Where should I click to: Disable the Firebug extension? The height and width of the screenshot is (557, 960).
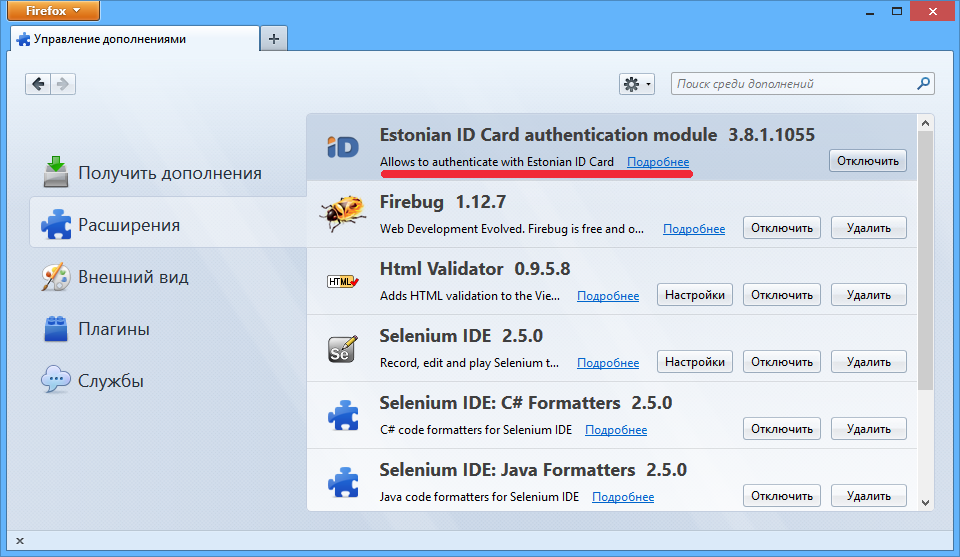click(x=782, y=228)
